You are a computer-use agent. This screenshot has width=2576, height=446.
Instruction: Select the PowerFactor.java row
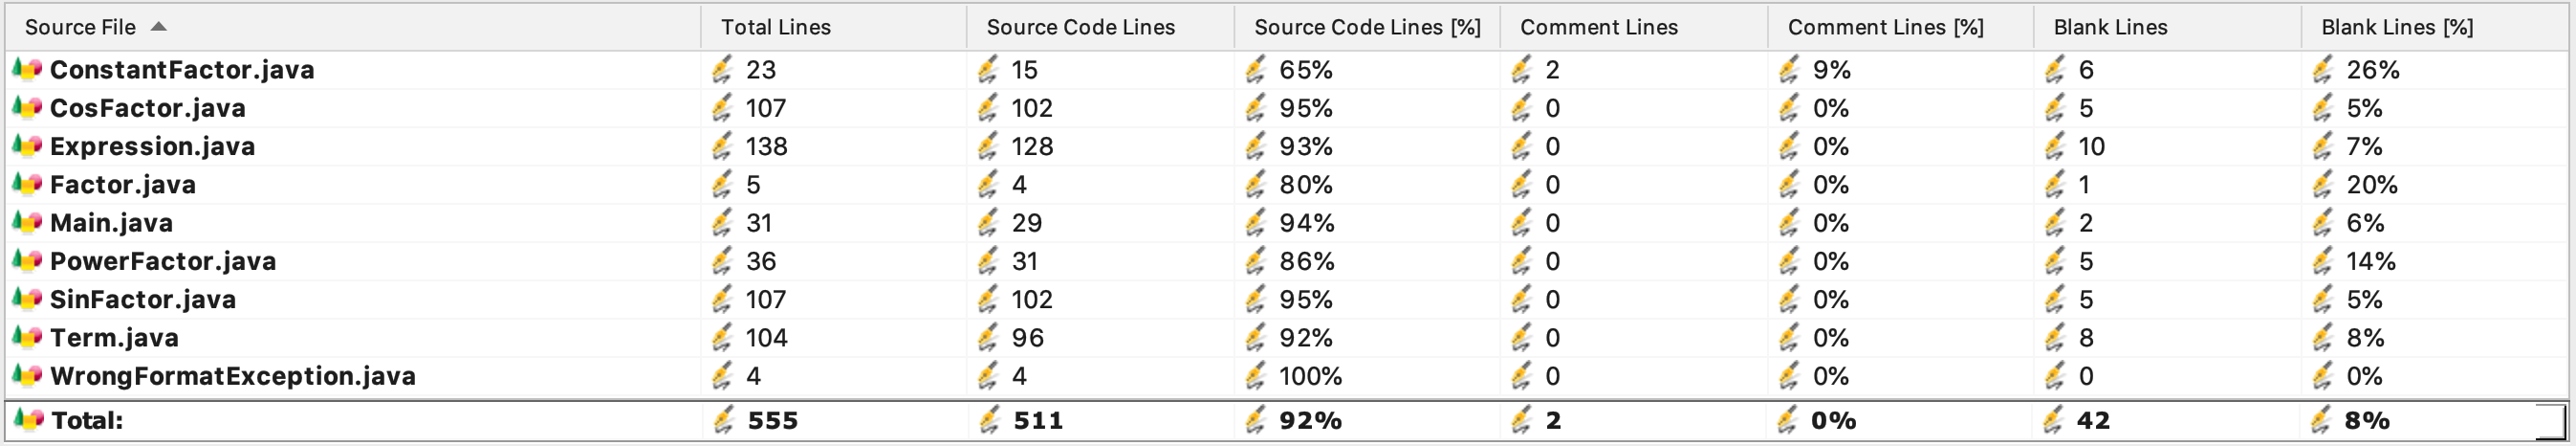pyautogui.click(x=163, y=261)
